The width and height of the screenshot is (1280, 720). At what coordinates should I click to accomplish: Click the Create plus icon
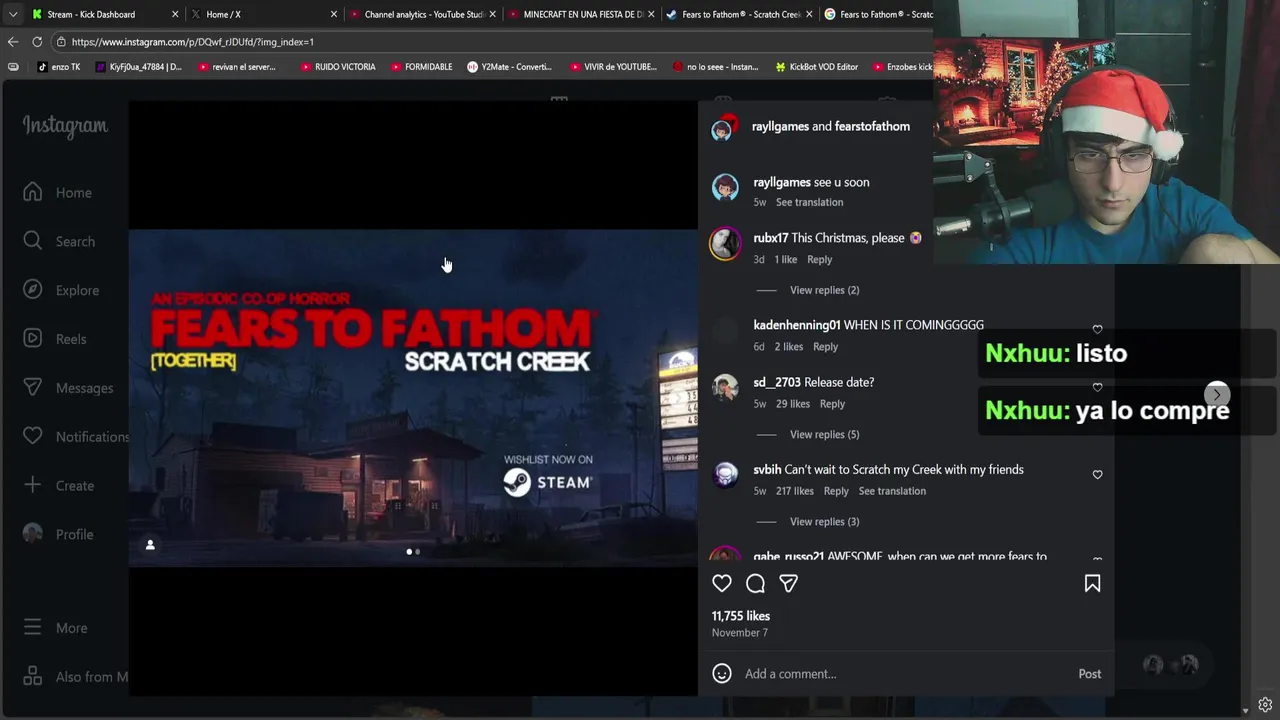[x=33, y=485]
